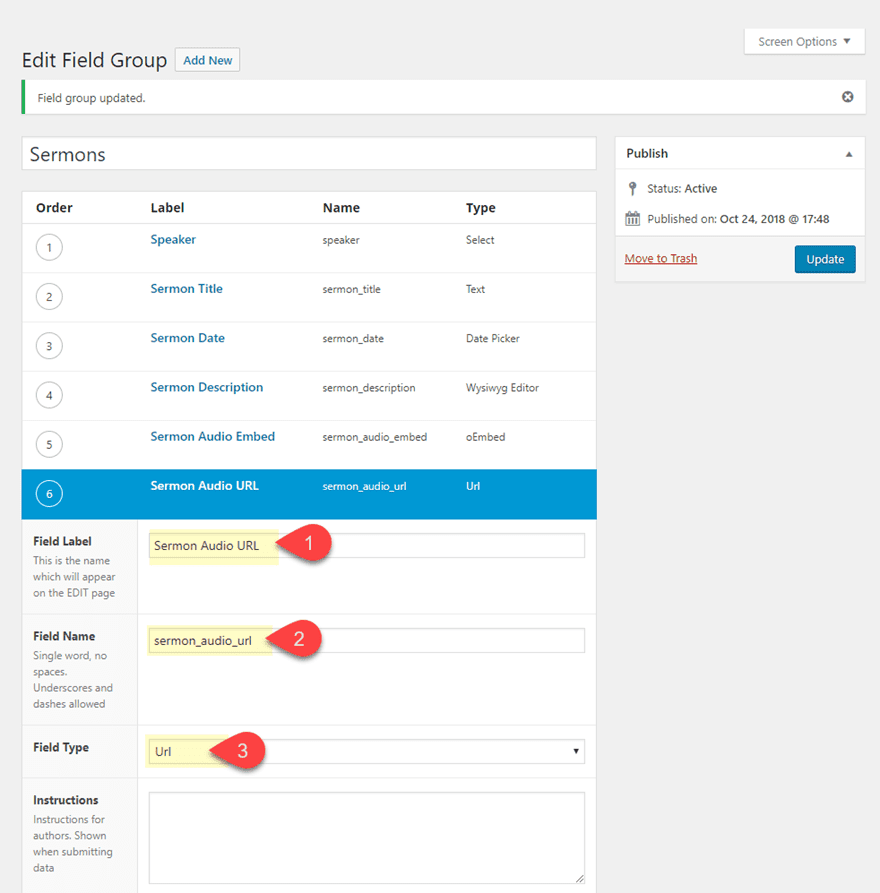
Task: Click the calendar icon beside Published on
Action: [x=632, y=219]
